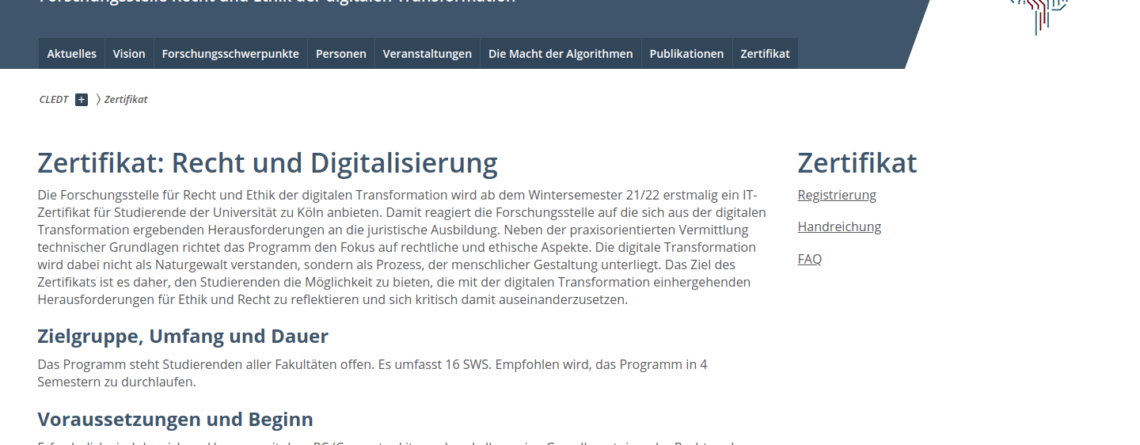Click the sidebar Zertifikat heading
This screenshot has width=1140, height=445.
pos(856,162)
